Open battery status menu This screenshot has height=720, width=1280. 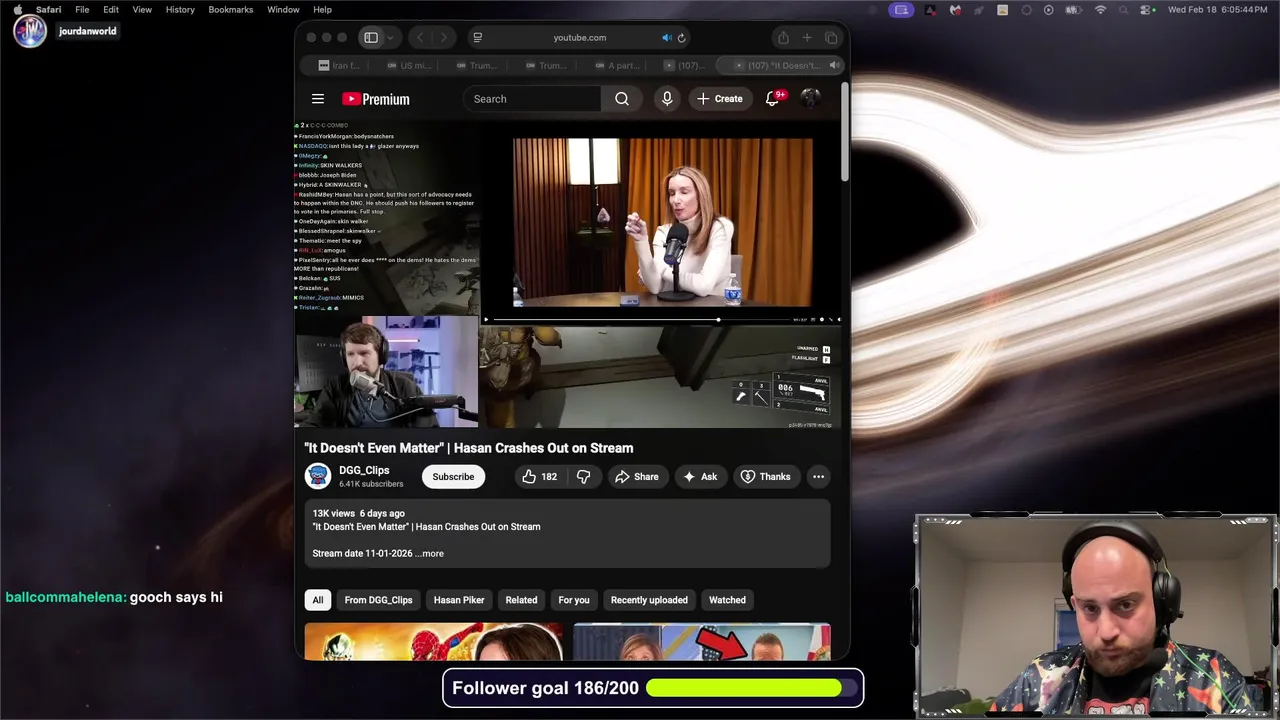point(1075,10)
